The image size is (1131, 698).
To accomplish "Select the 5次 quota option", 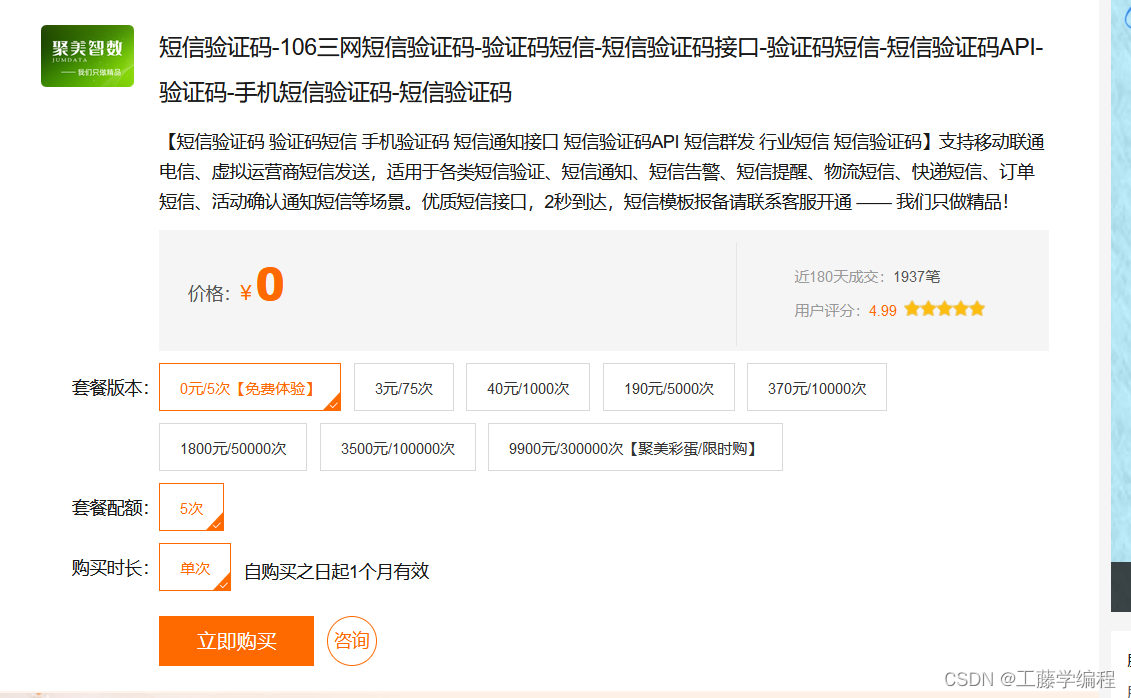I will pos(191,507).
